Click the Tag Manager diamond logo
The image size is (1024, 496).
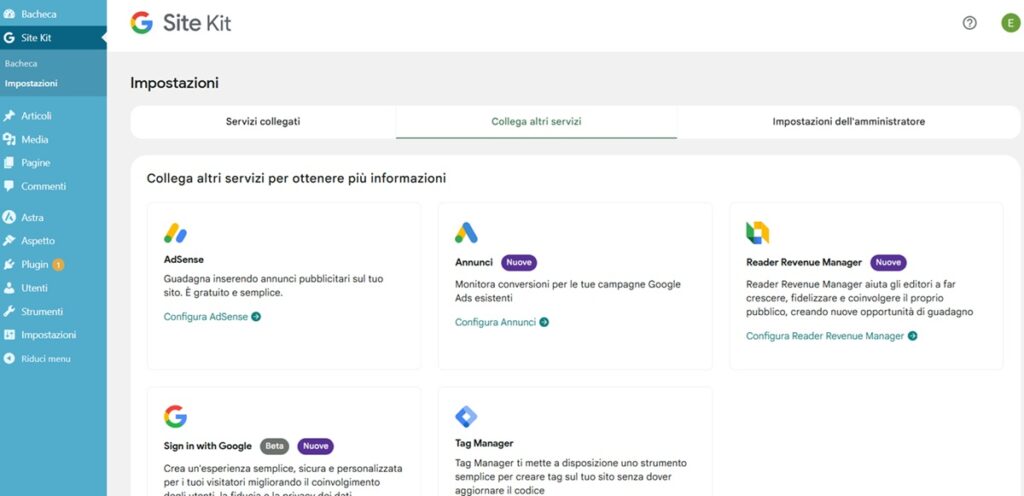(466, 416)
